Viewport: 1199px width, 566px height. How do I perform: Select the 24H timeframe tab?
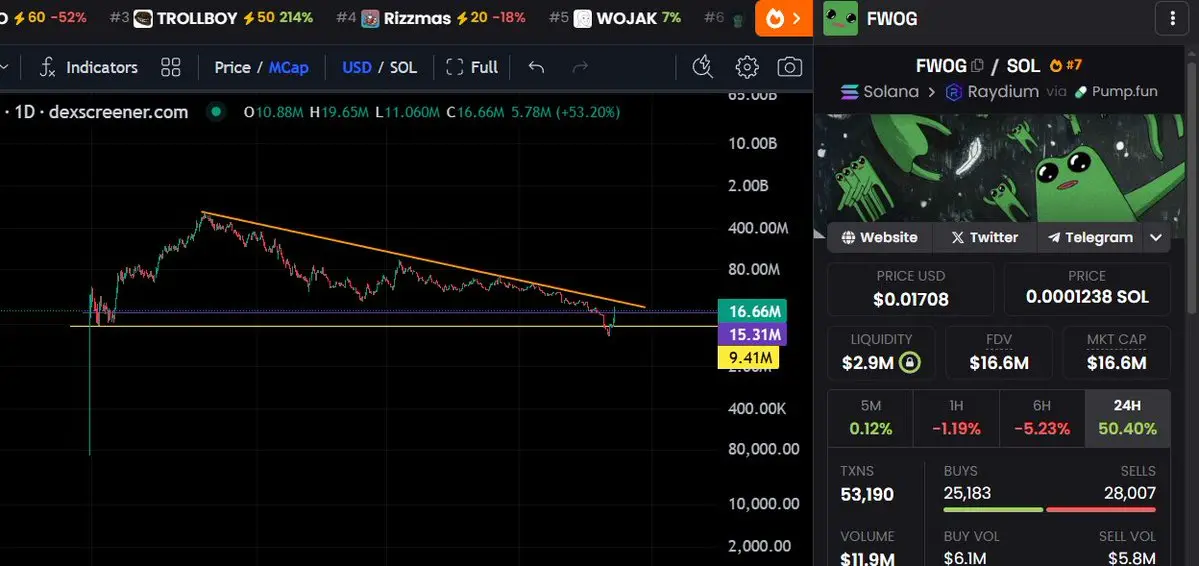coord(1127,418)
